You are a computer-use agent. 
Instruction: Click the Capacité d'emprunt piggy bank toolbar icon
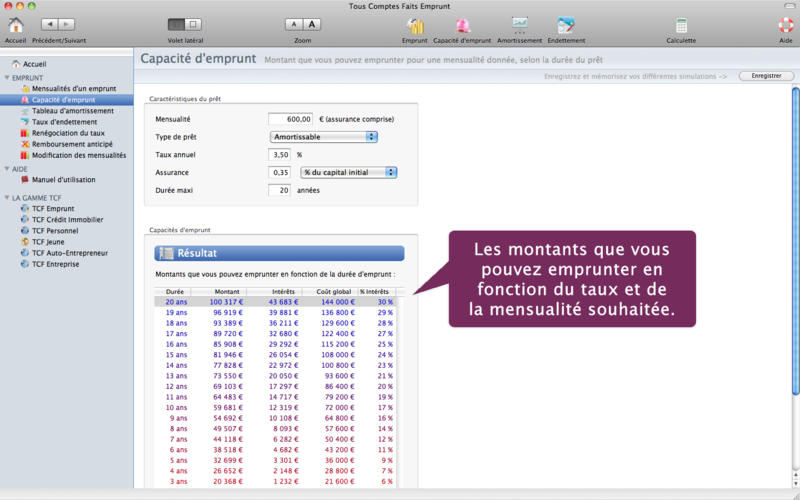pyautogui.click(x=462, y=25)
